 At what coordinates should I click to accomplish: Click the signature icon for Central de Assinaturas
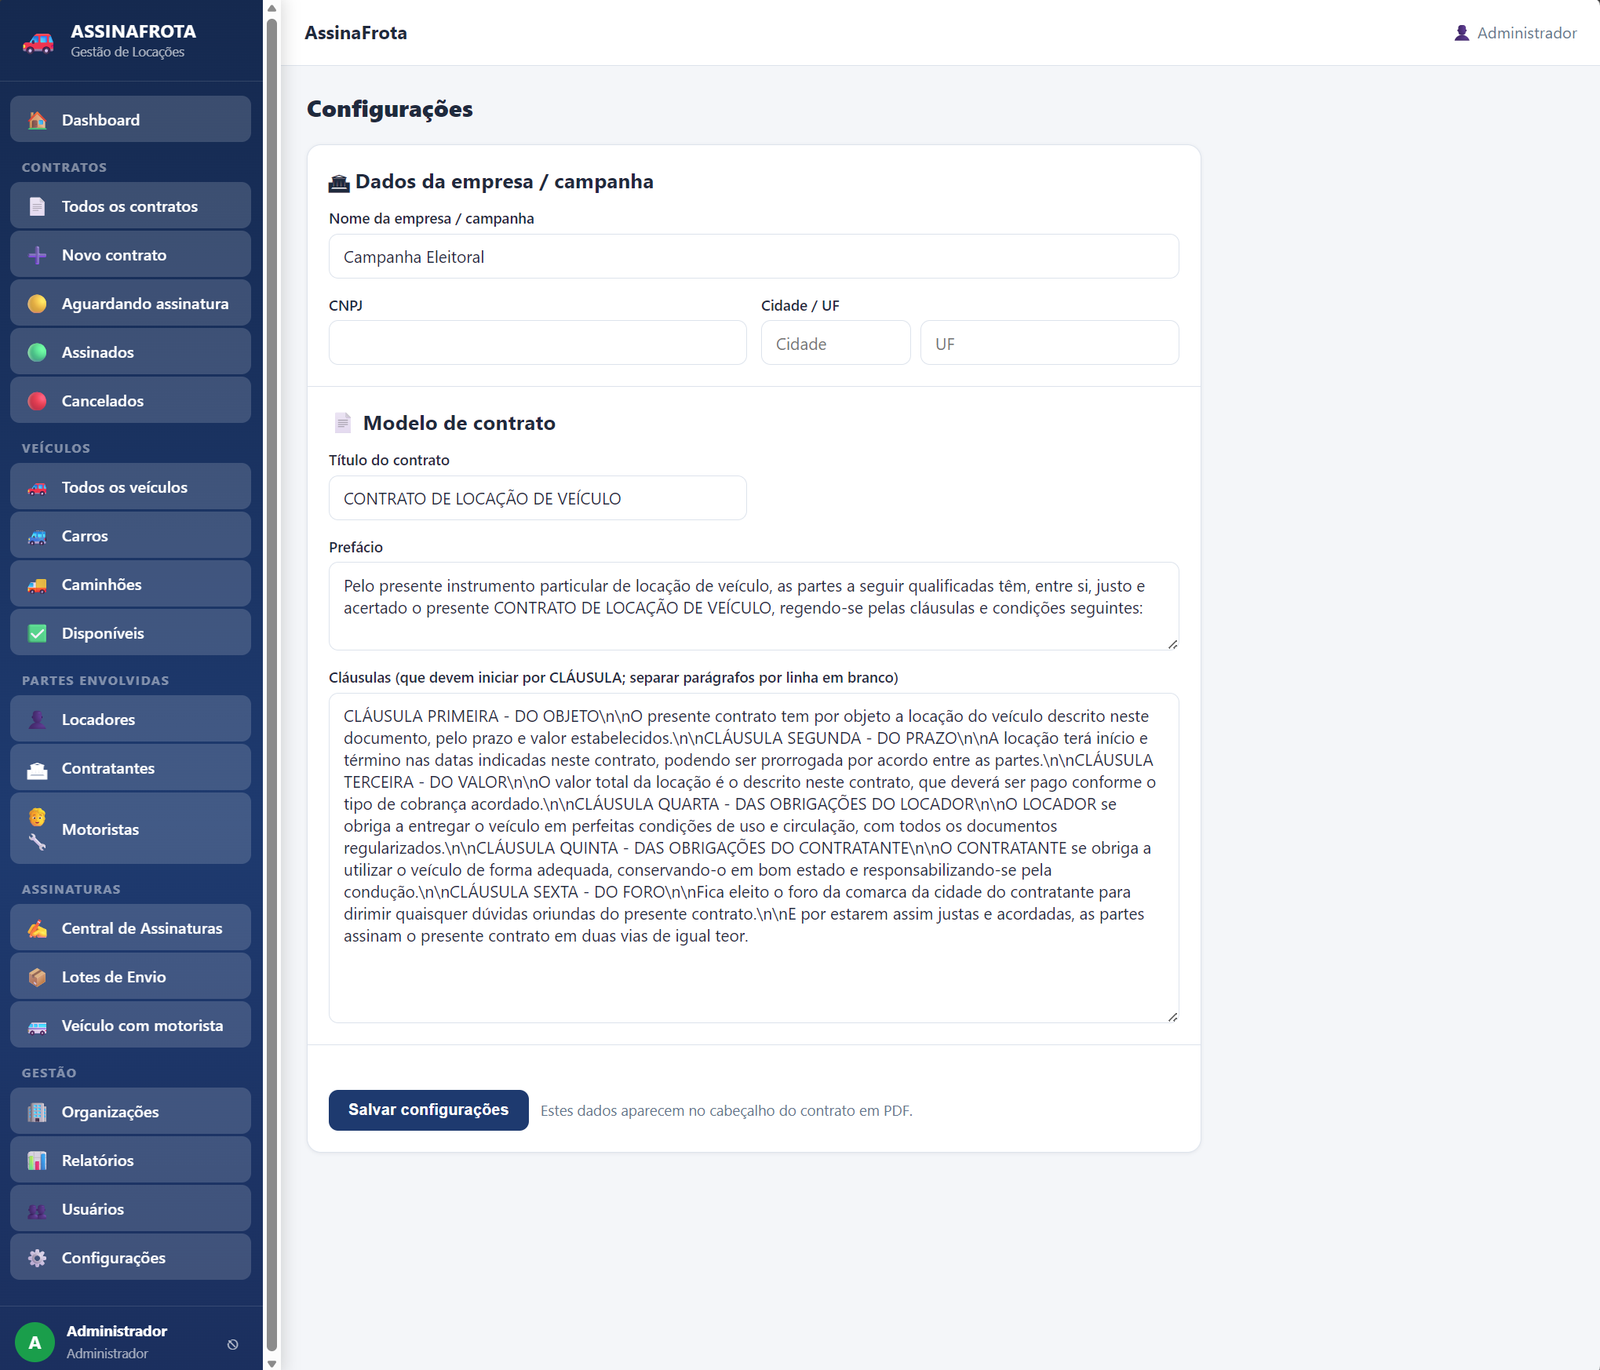[x=37, y=929]
